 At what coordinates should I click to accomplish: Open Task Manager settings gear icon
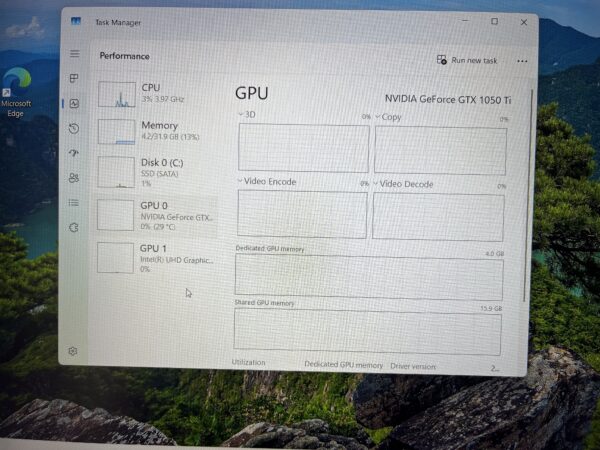pos(73,351)
